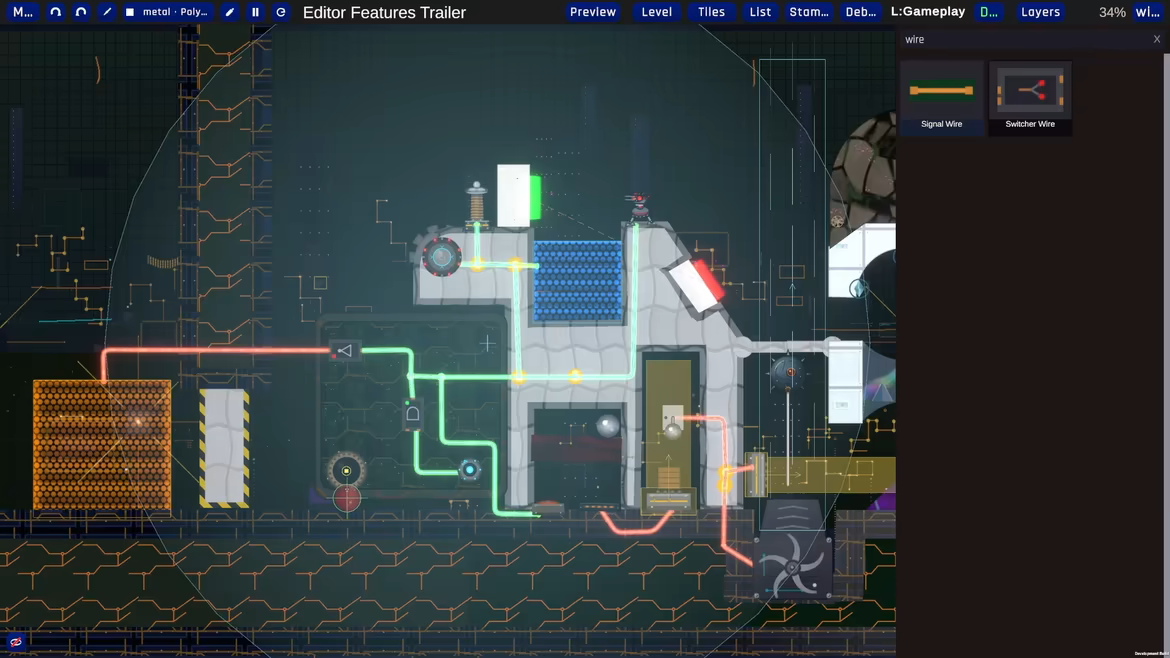
Task: Select the Signal Wire item
Action: (x=942, y=98)
